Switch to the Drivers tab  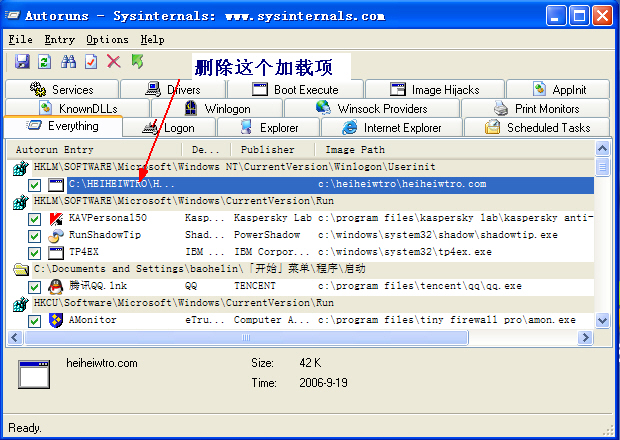coord(173,89)
